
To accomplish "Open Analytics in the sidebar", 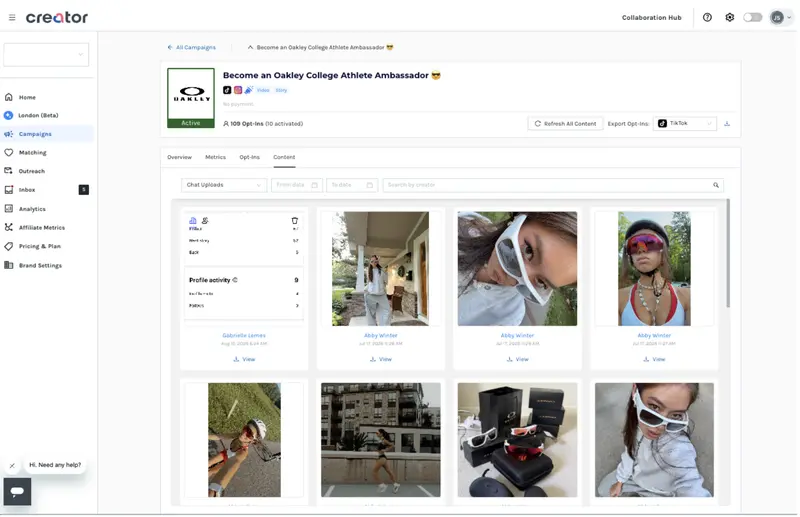I will click(x=32, y=209).
